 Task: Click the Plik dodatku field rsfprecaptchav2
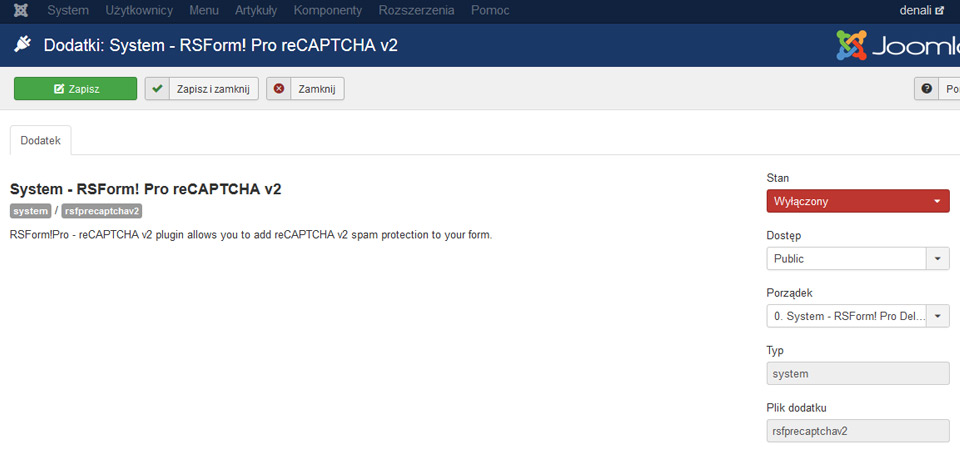pos(858,431)
